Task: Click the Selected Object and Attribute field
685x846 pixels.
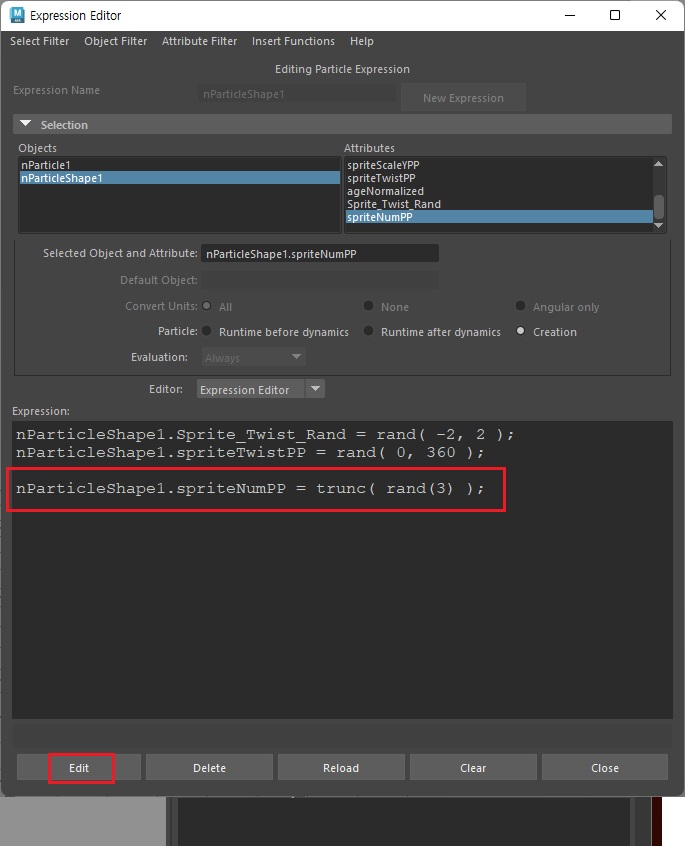Action: (x=320, y=254)
